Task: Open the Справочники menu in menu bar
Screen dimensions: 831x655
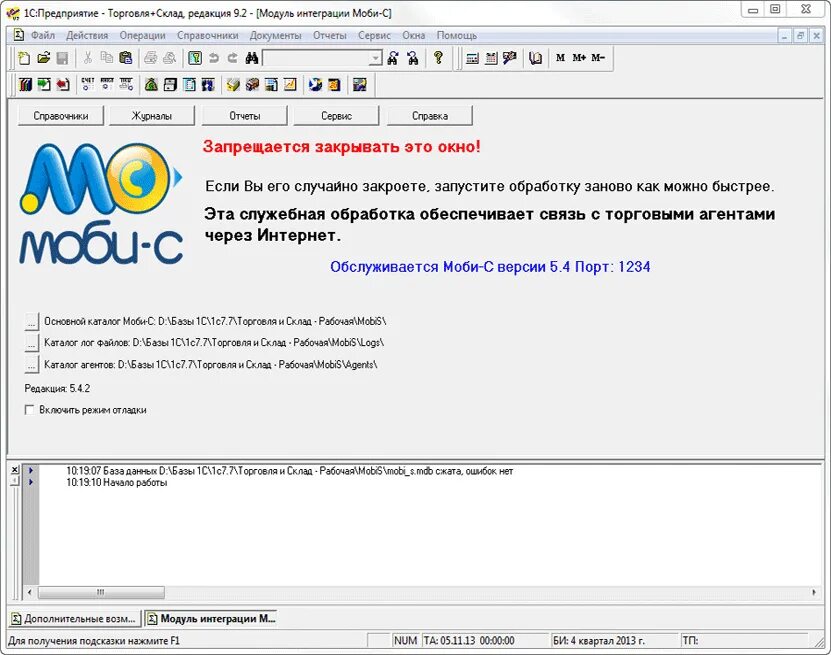Action: [207, 36]
